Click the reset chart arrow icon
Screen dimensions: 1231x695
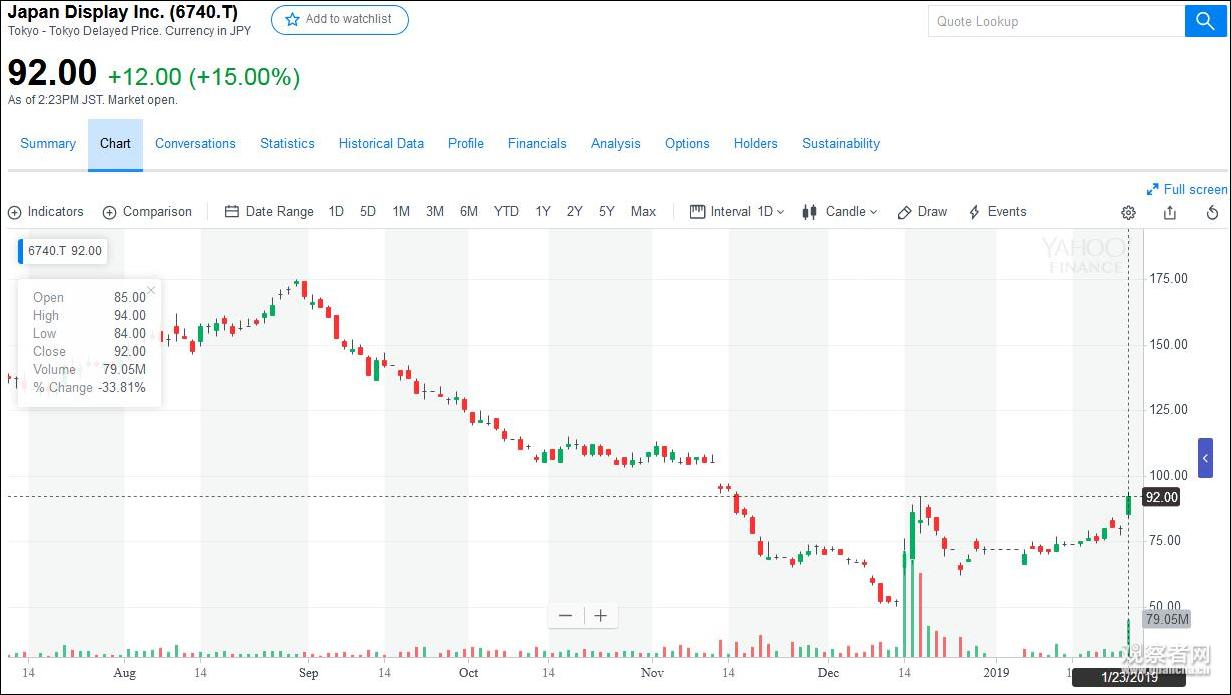[x=1212, y=212]
